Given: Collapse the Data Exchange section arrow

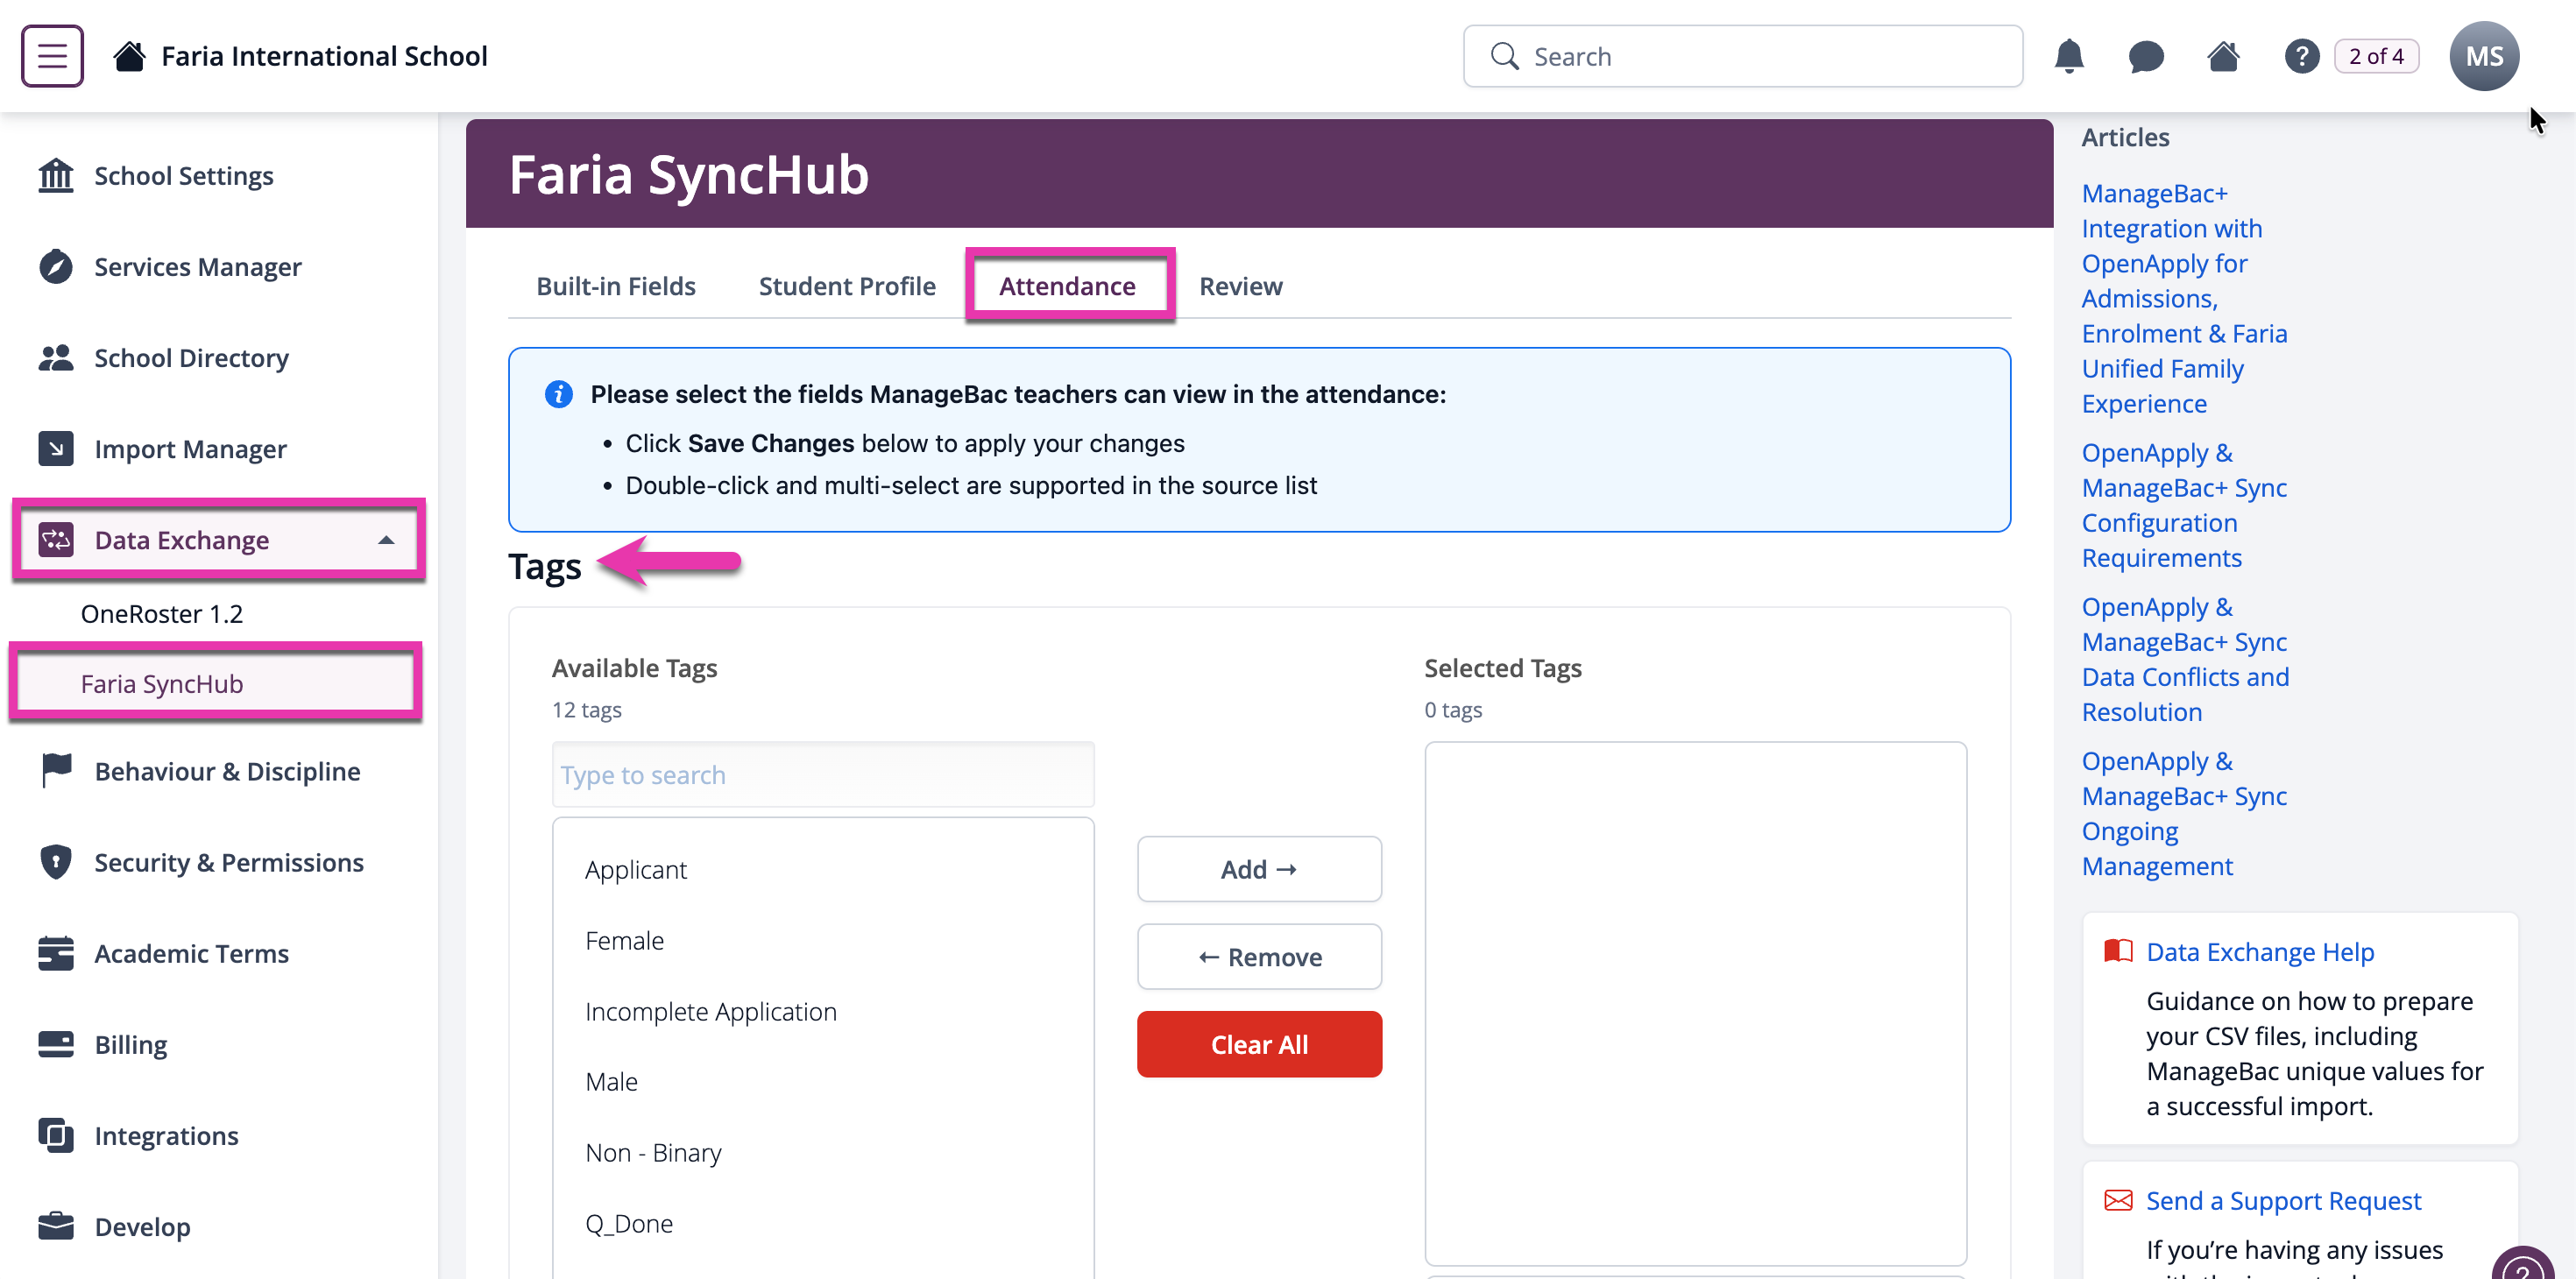Looking at the screenshot, I should tap(386, 540).
